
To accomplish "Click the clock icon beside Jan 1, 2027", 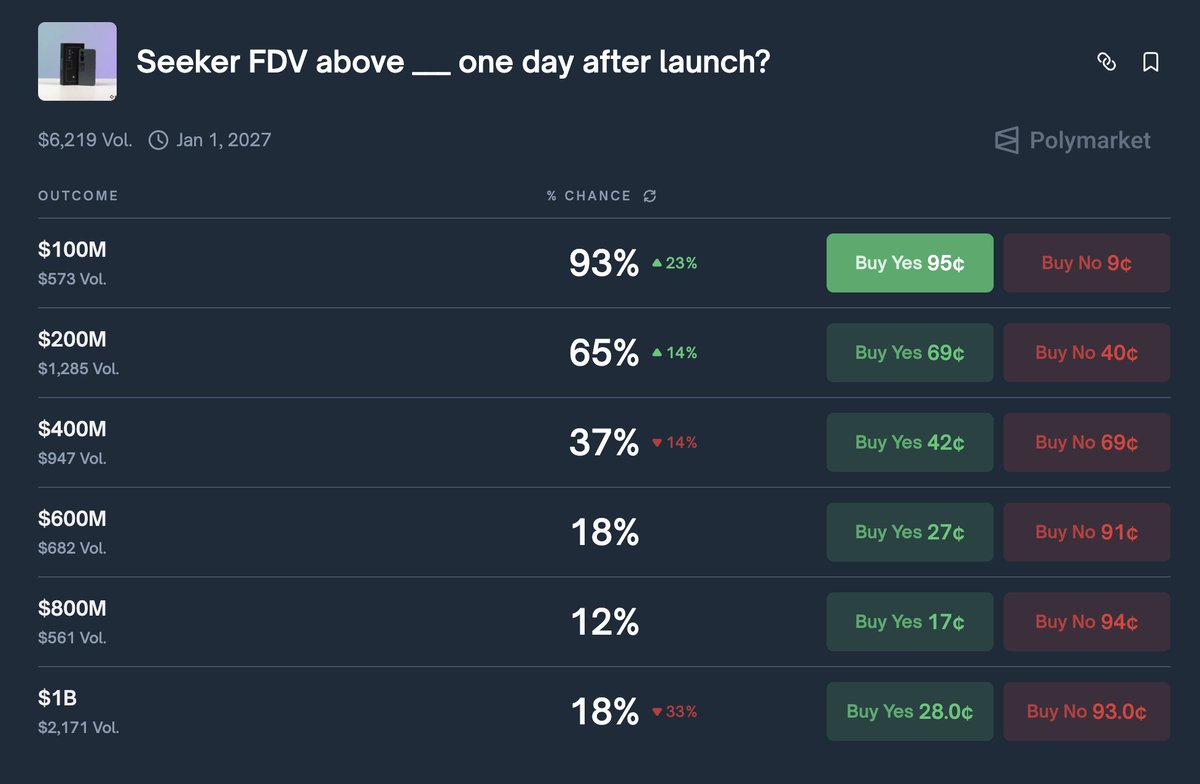I will (158, 140).
